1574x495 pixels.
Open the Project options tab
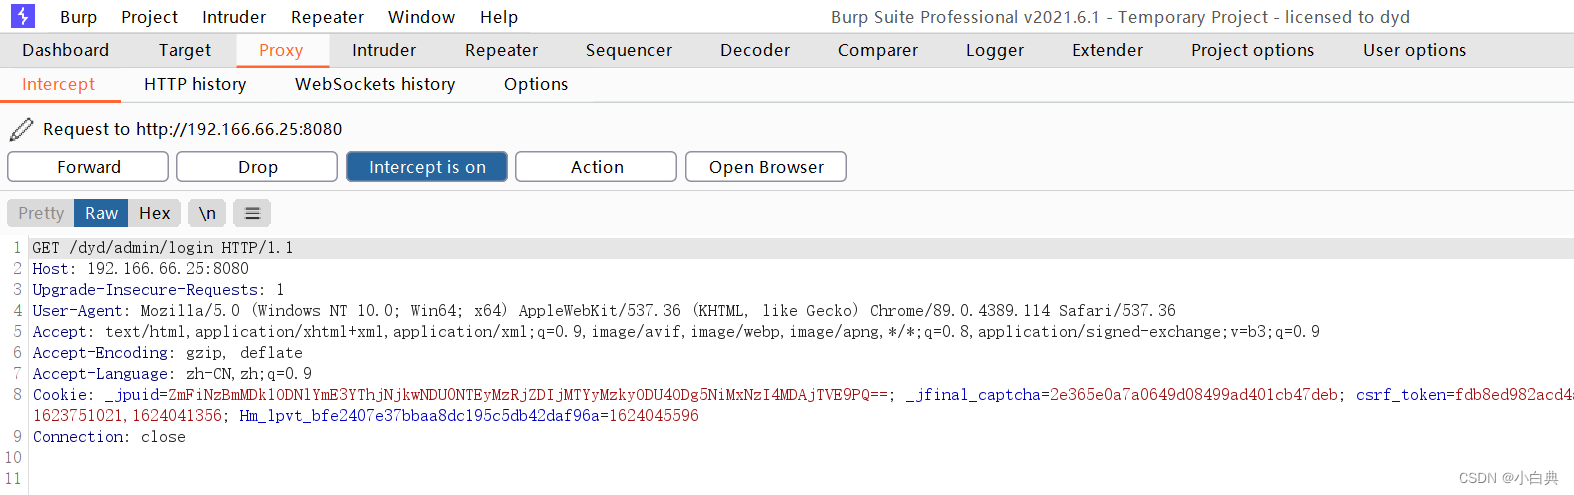(x=1253, y=50)
